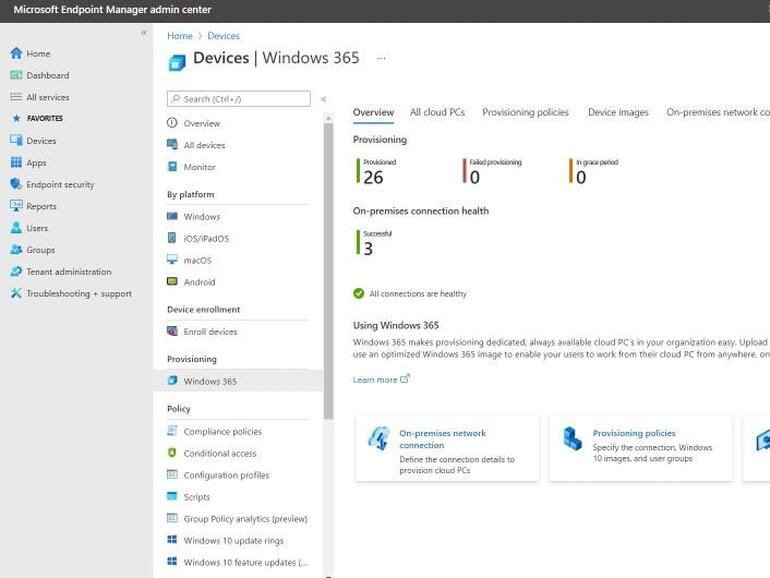Click the Android platform icon
The image size is (770, 578).
coord(172,281)
